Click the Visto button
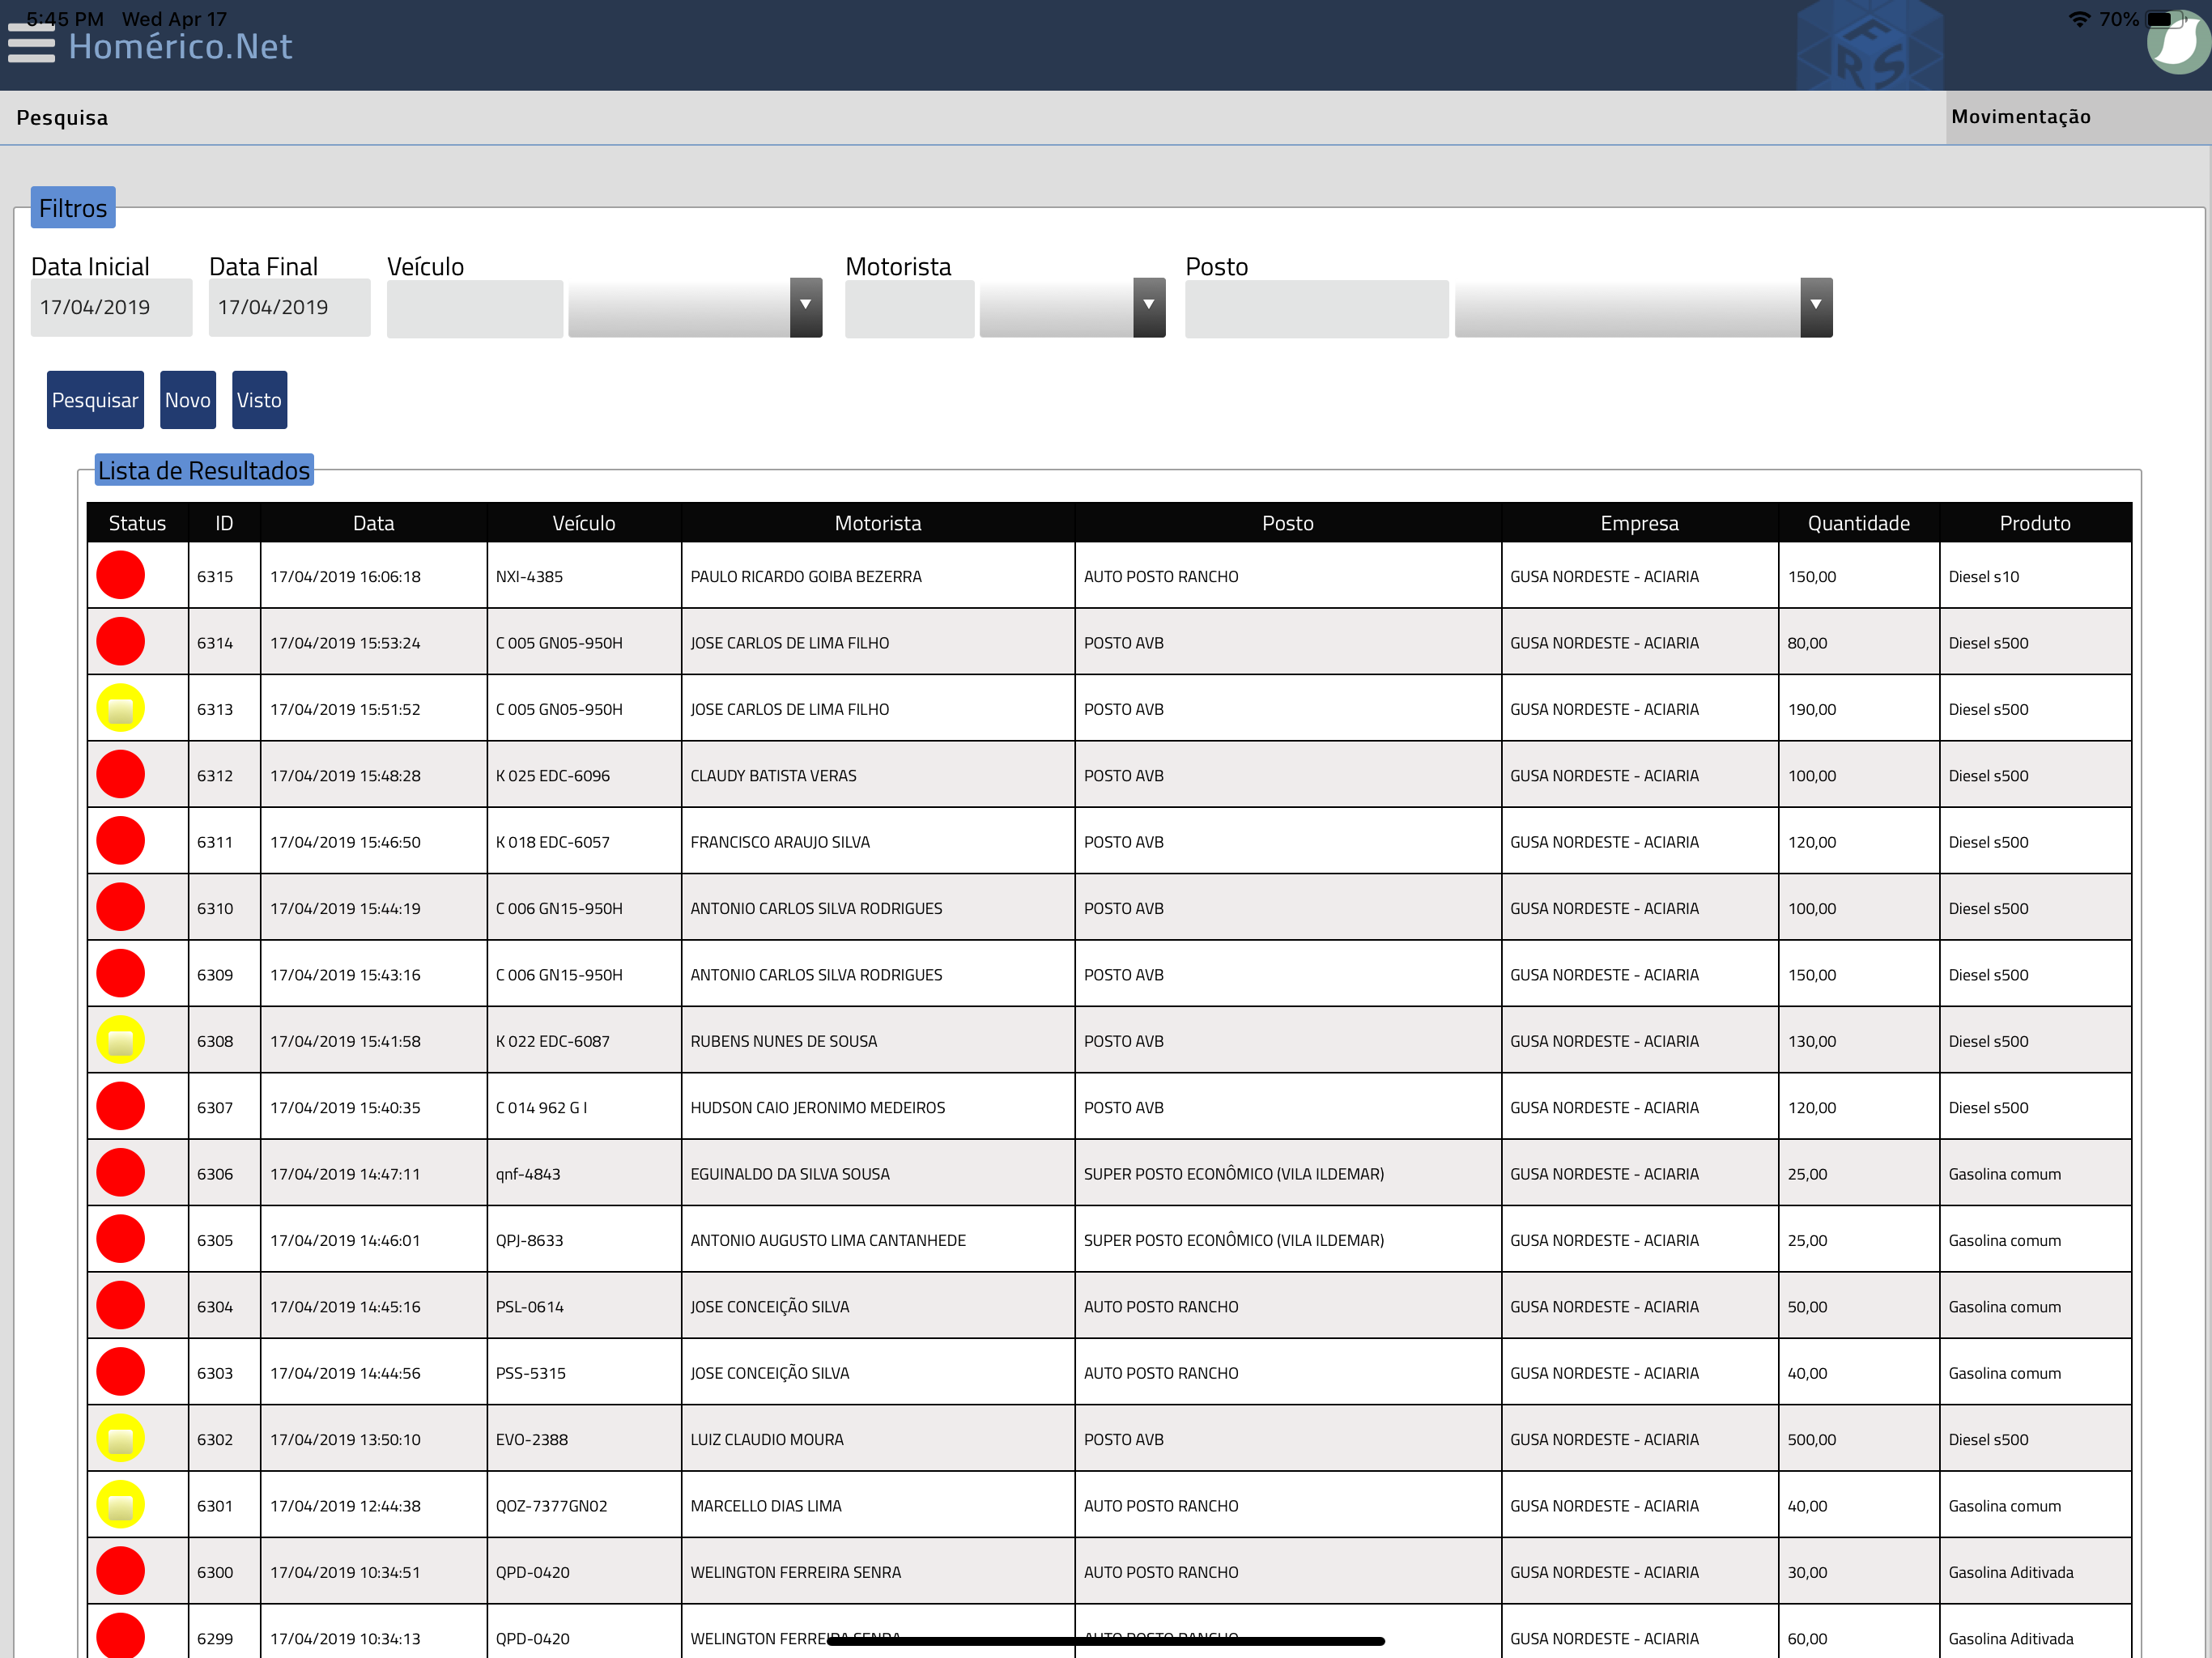The width and height of the screenshot is (2212, 1658). [259, 400]
